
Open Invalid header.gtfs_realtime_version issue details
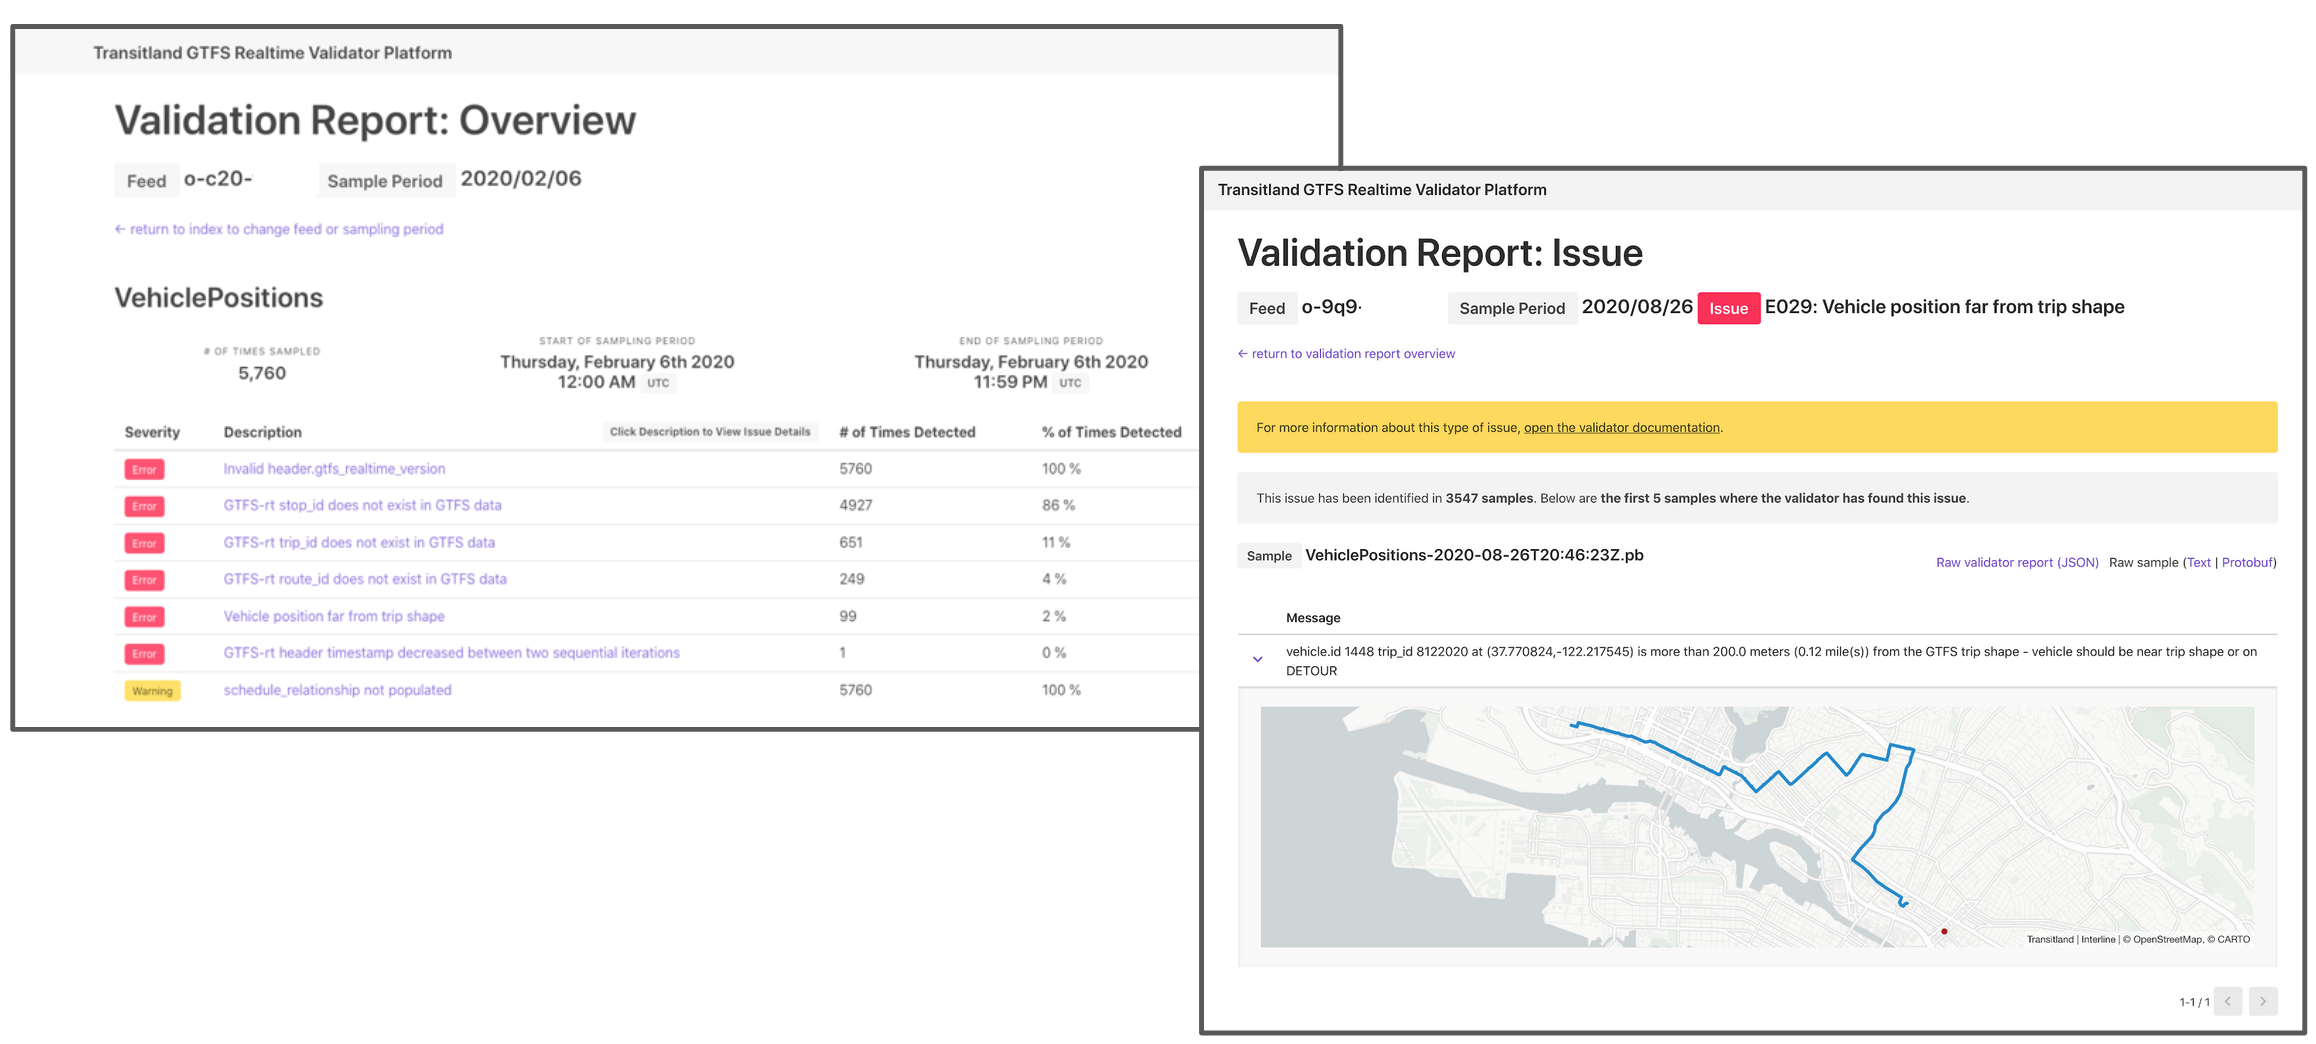tap(334, 468)
